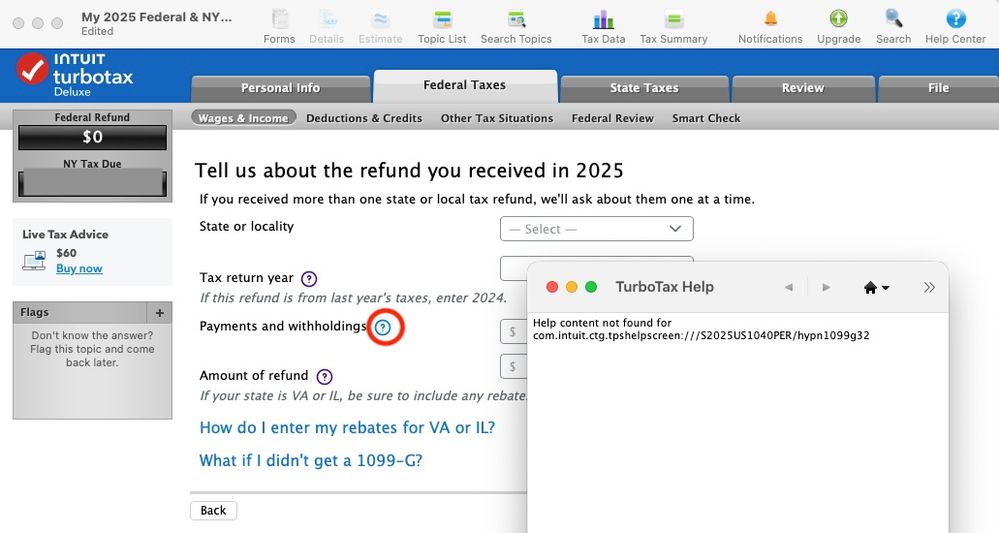Click the '$60' Live Tax Advice price
Image resolution: width=999 pixels, height=533 pixels.
(x=66, y=253)
